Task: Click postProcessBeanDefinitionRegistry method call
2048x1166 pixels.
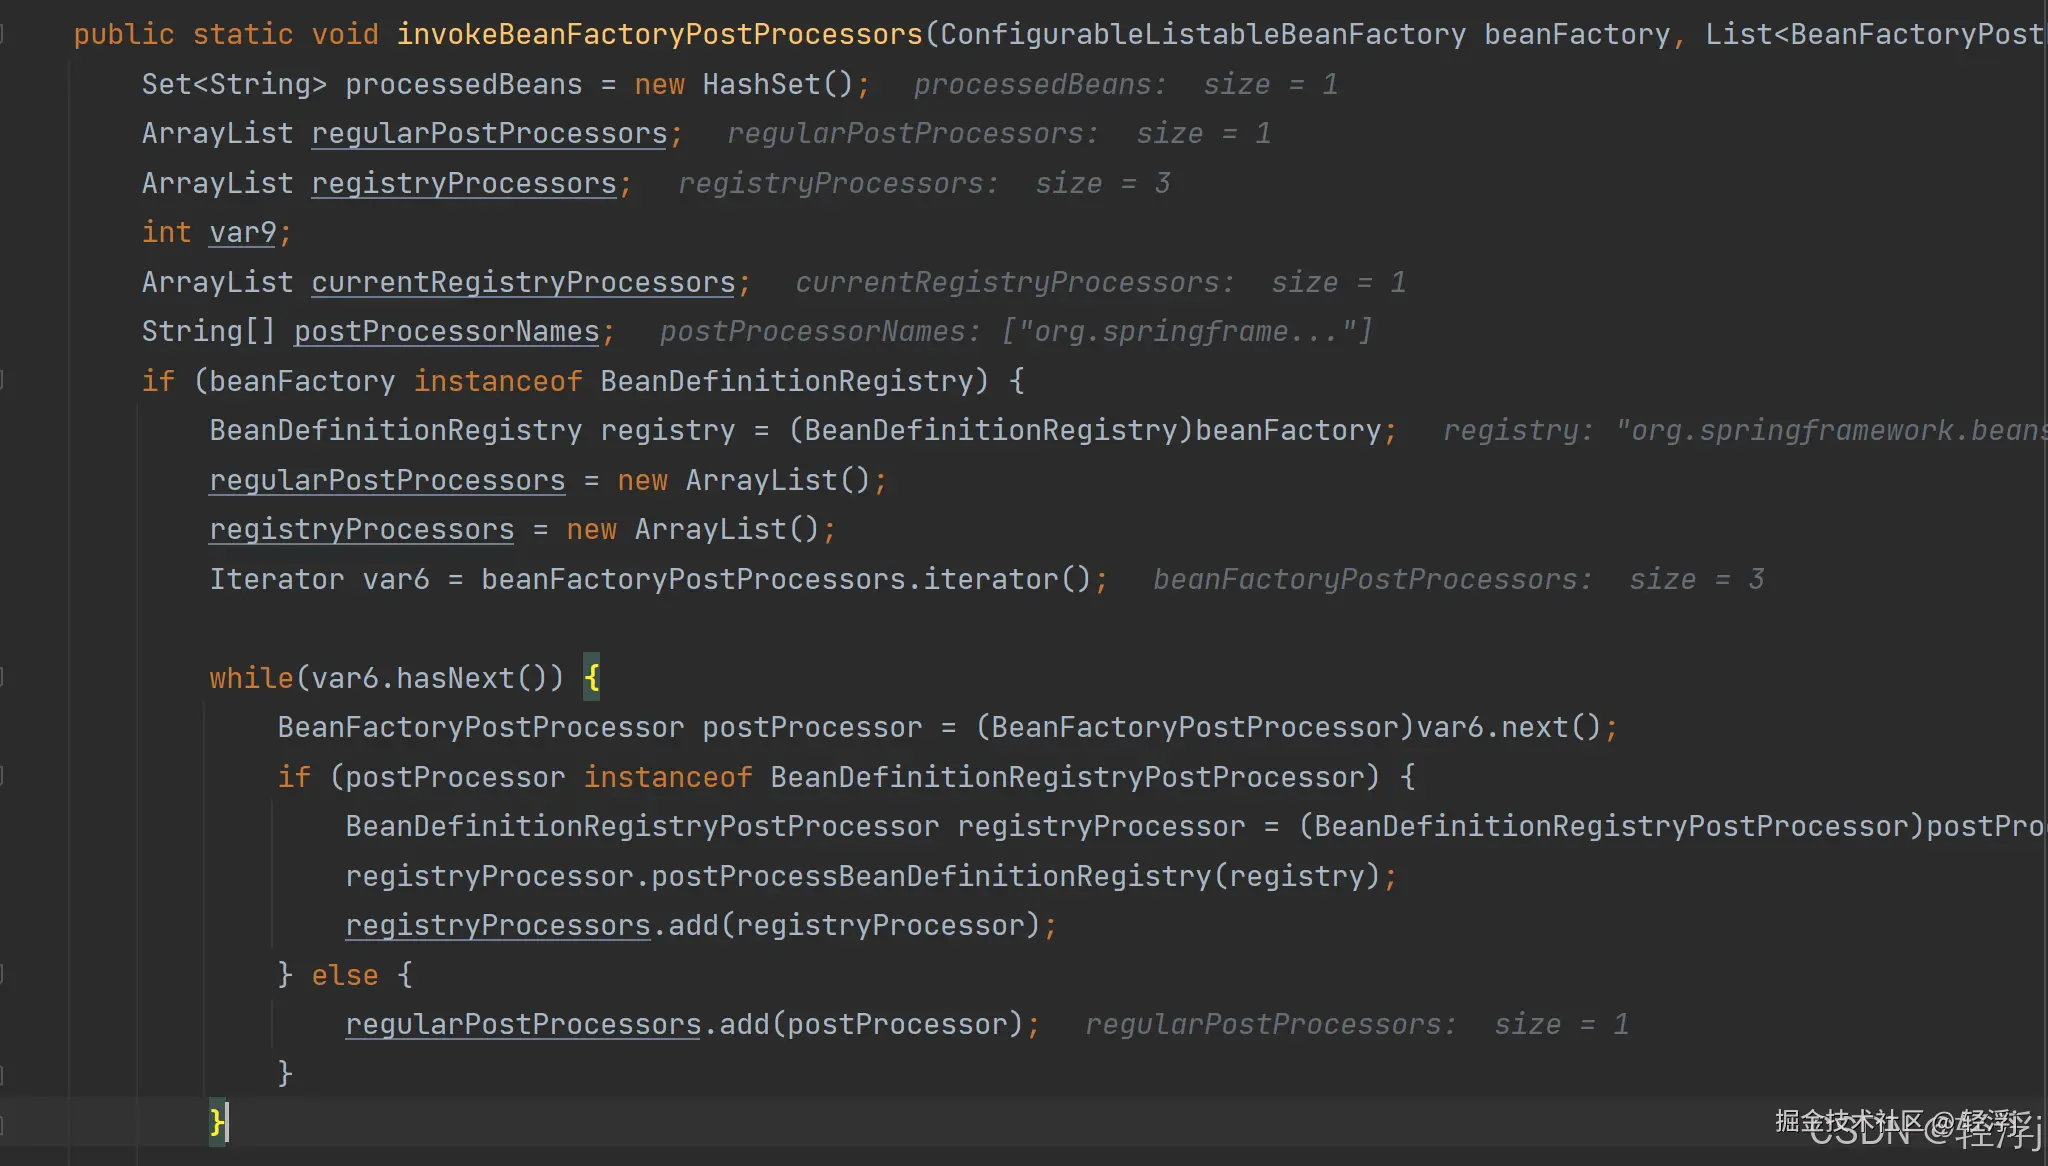Action: [930, 877]
